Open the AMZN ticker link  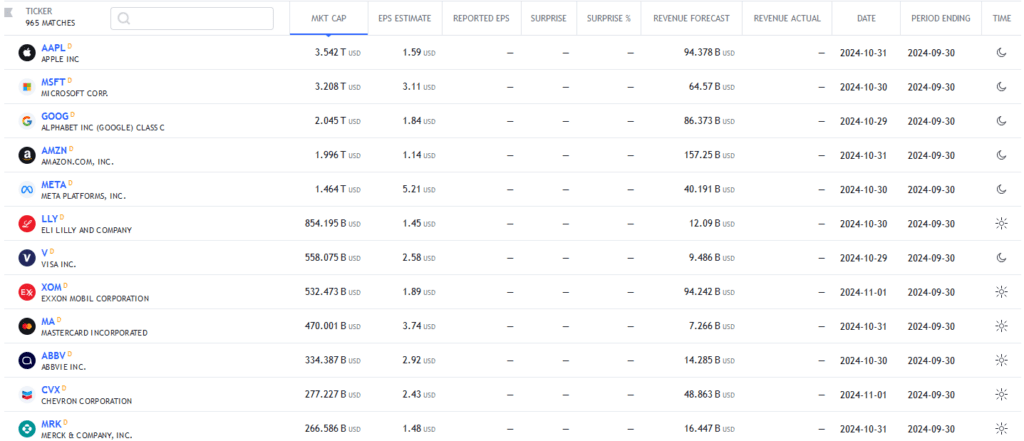click(x=54, y=150)
